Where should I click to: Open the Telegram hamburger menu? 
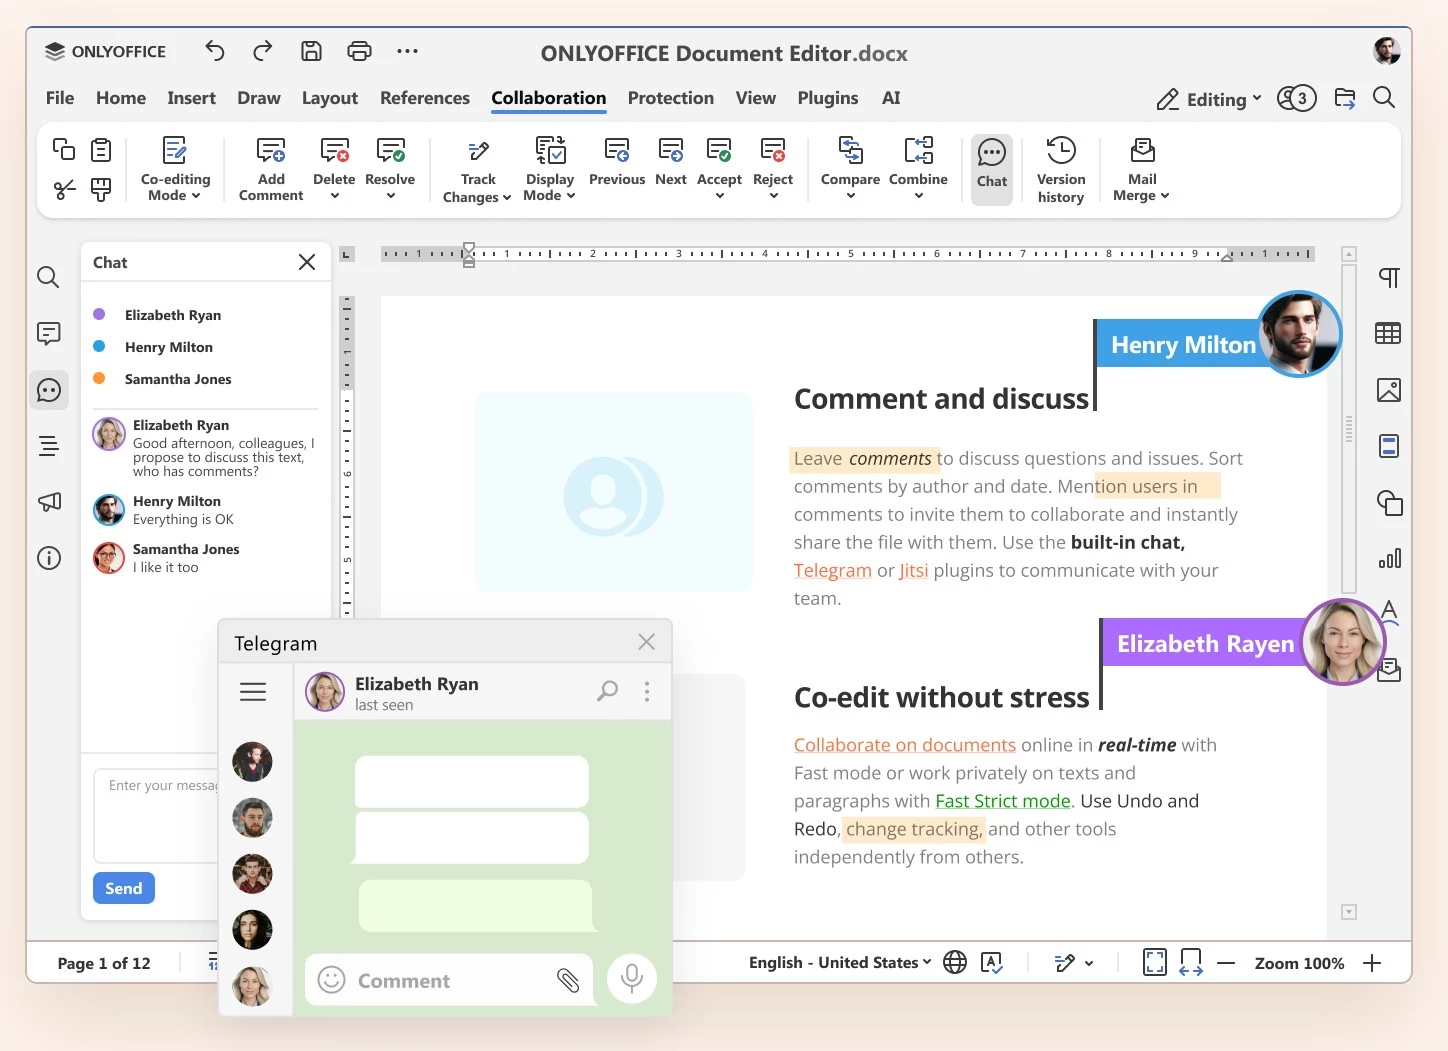tap(253, 691)
